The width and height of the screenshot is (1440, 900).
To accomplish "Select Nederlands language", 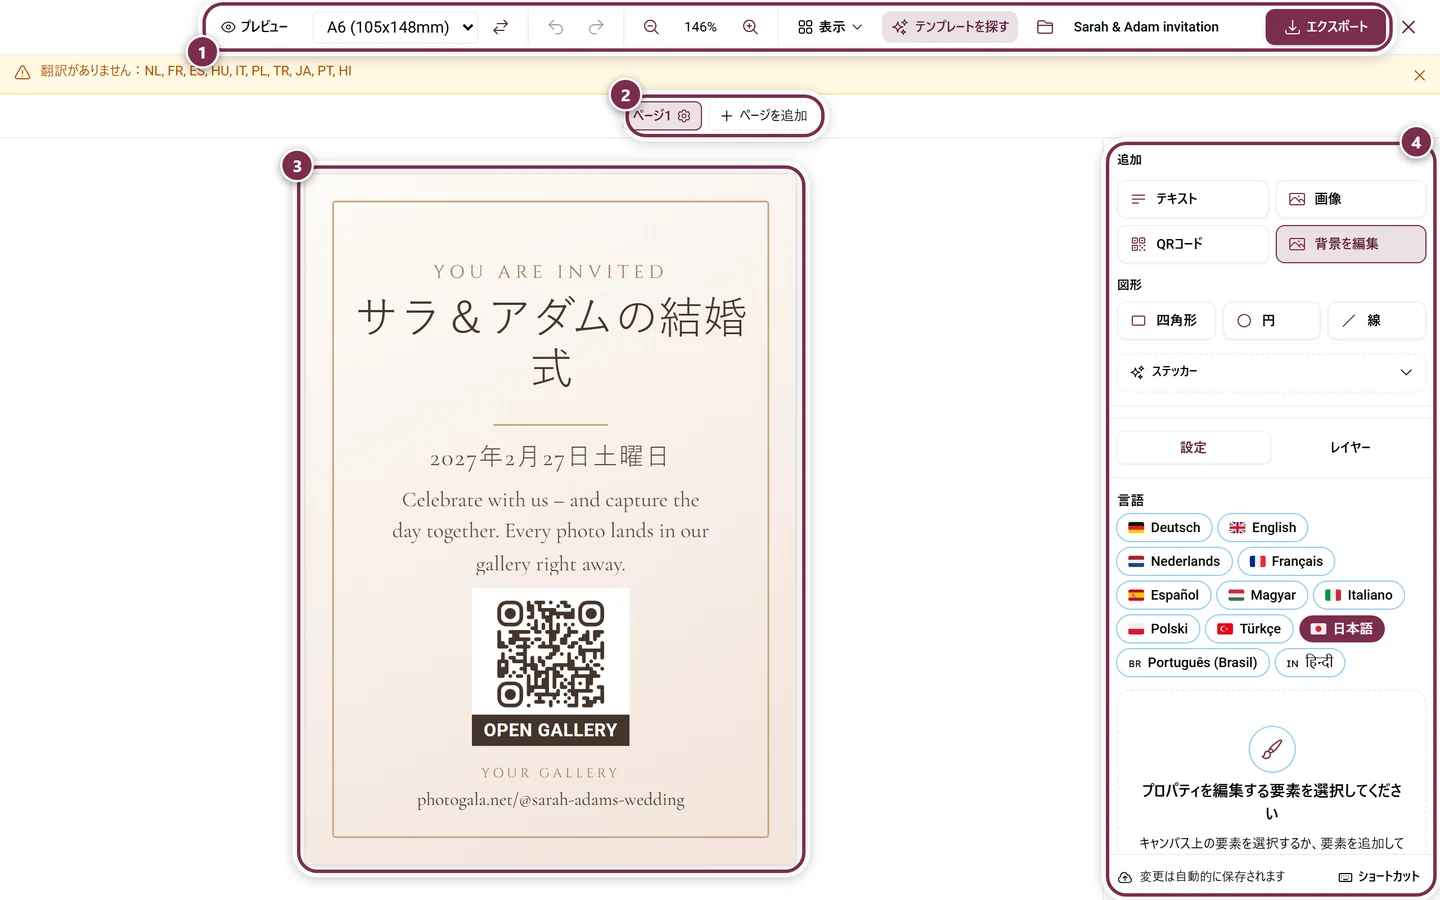I will pos(1174,562).
